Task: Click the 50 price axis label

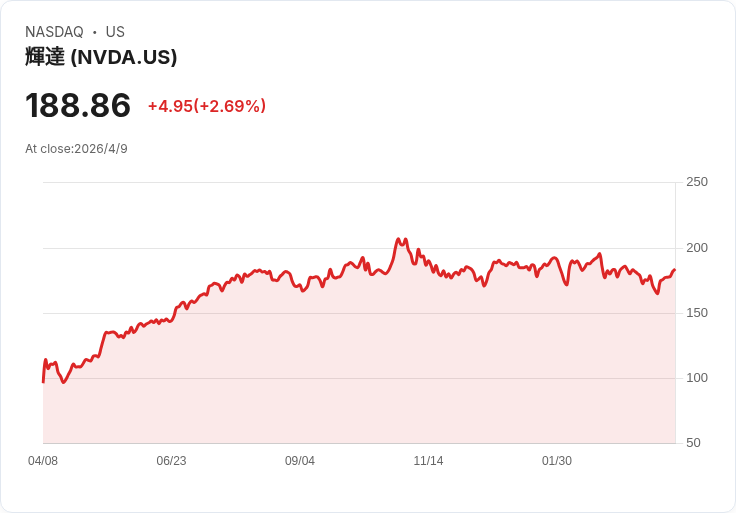Action: click(x=693, y=443)
